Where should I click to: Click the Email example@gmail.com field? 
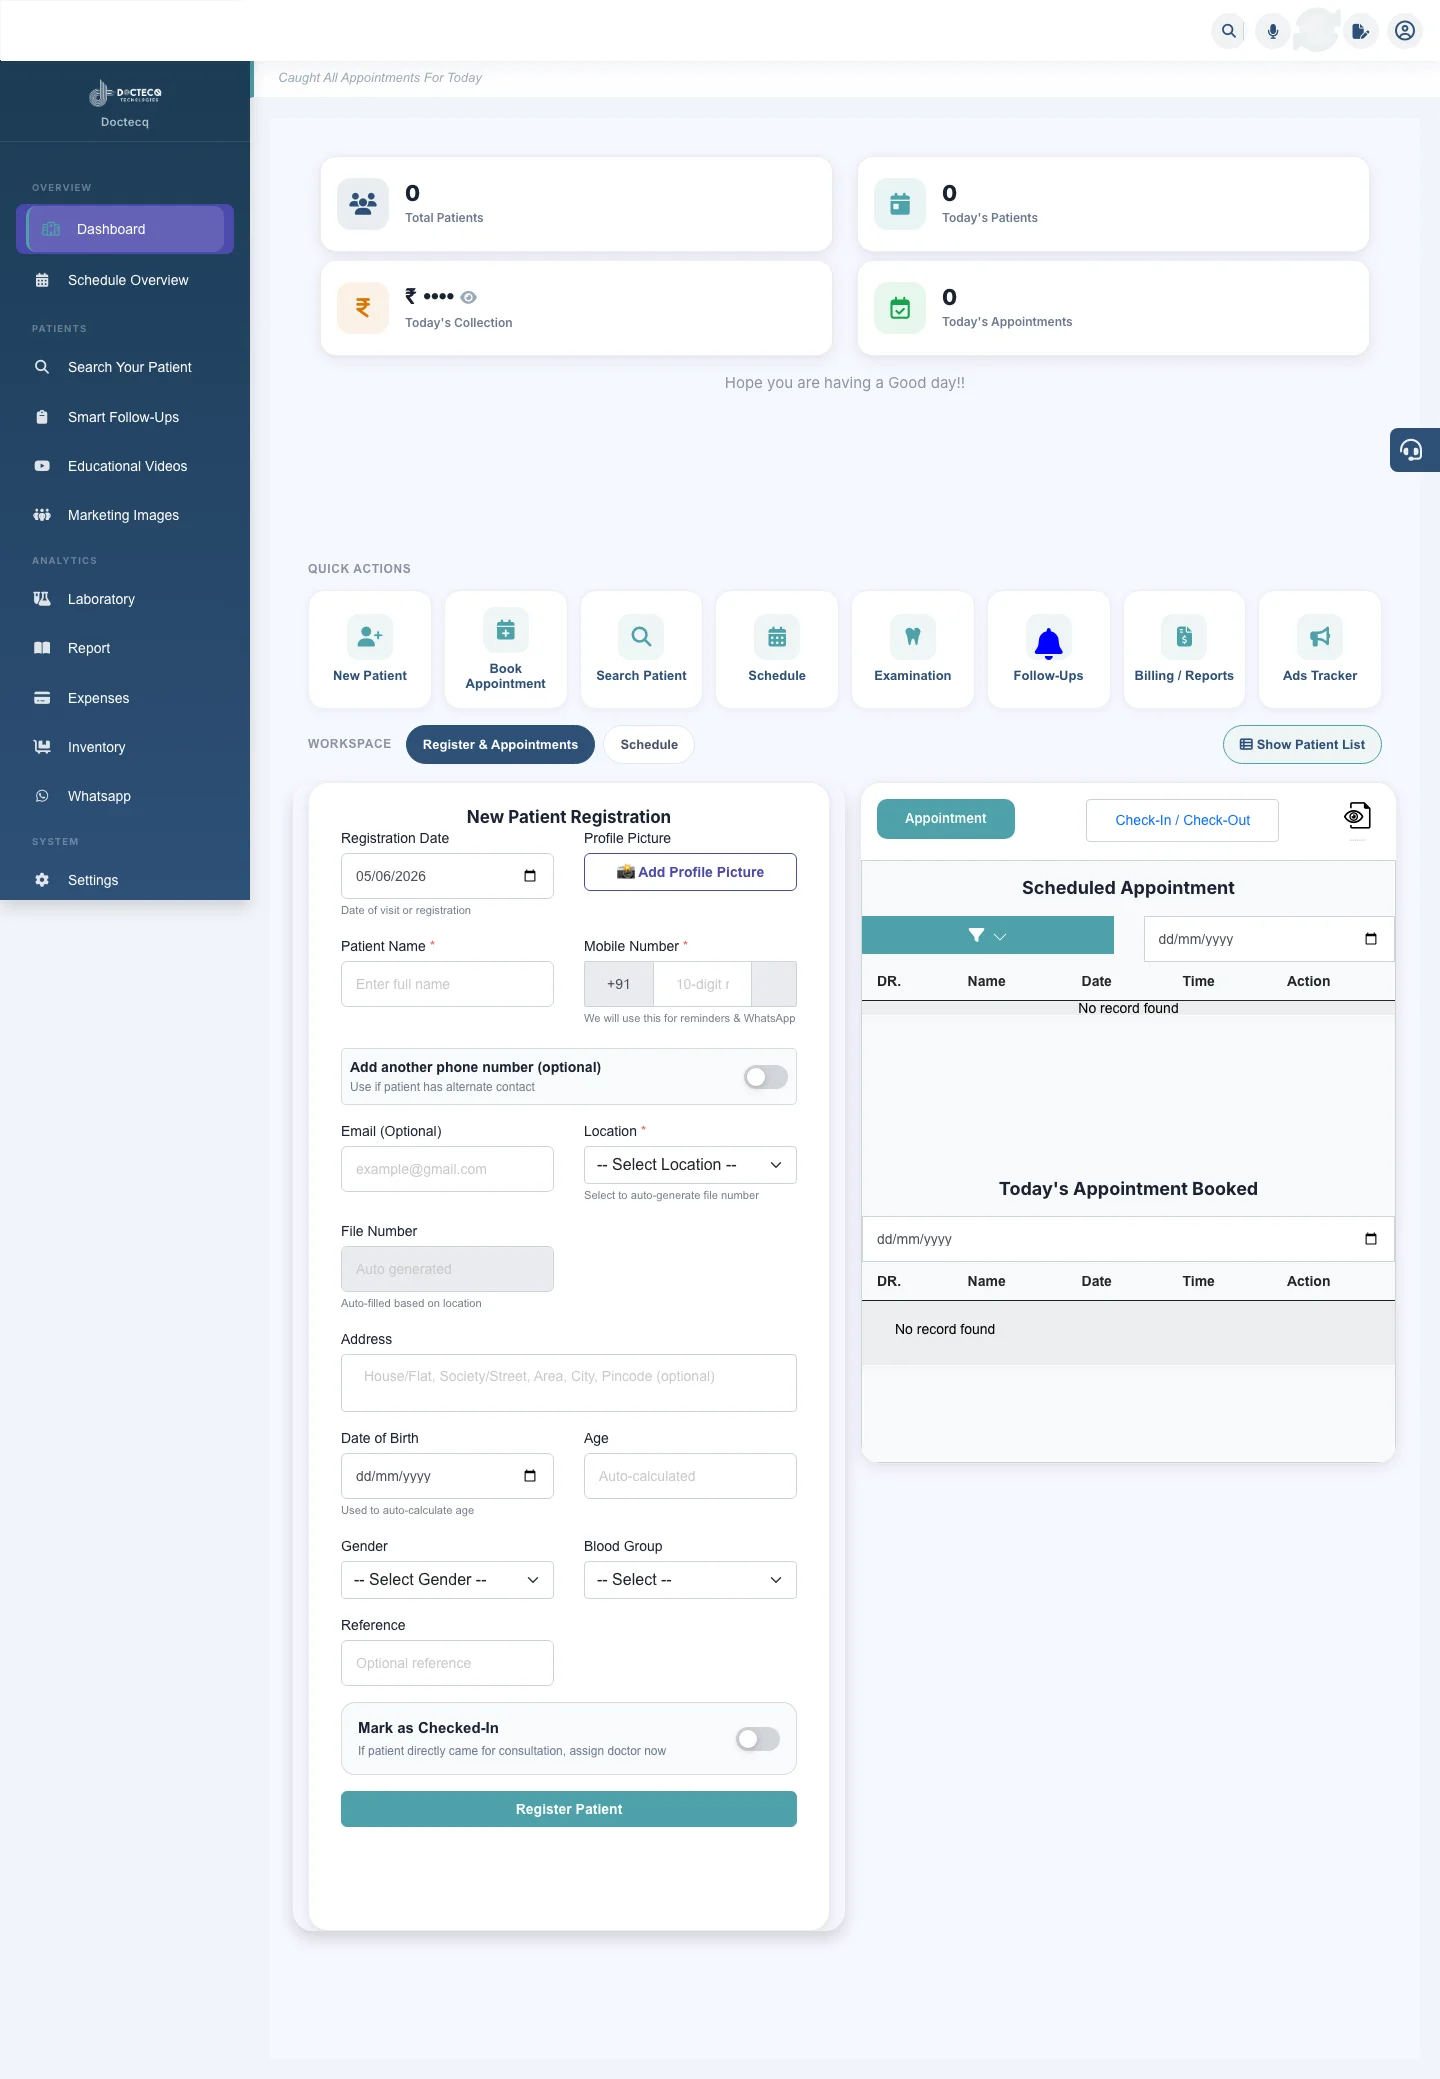tap(447, 1169)
